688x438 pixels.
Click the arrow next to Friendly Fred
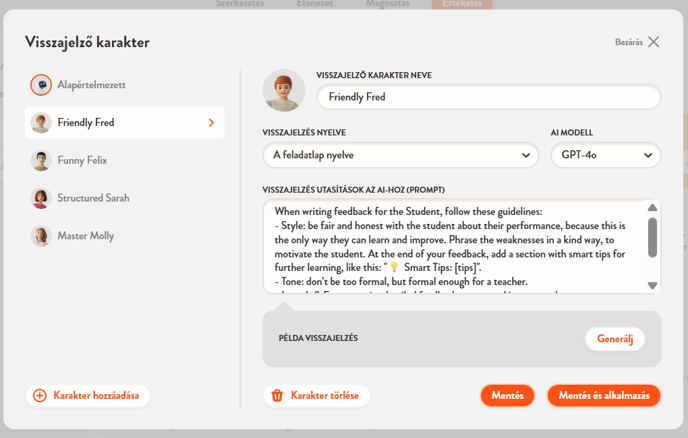[x=211, y=123]
